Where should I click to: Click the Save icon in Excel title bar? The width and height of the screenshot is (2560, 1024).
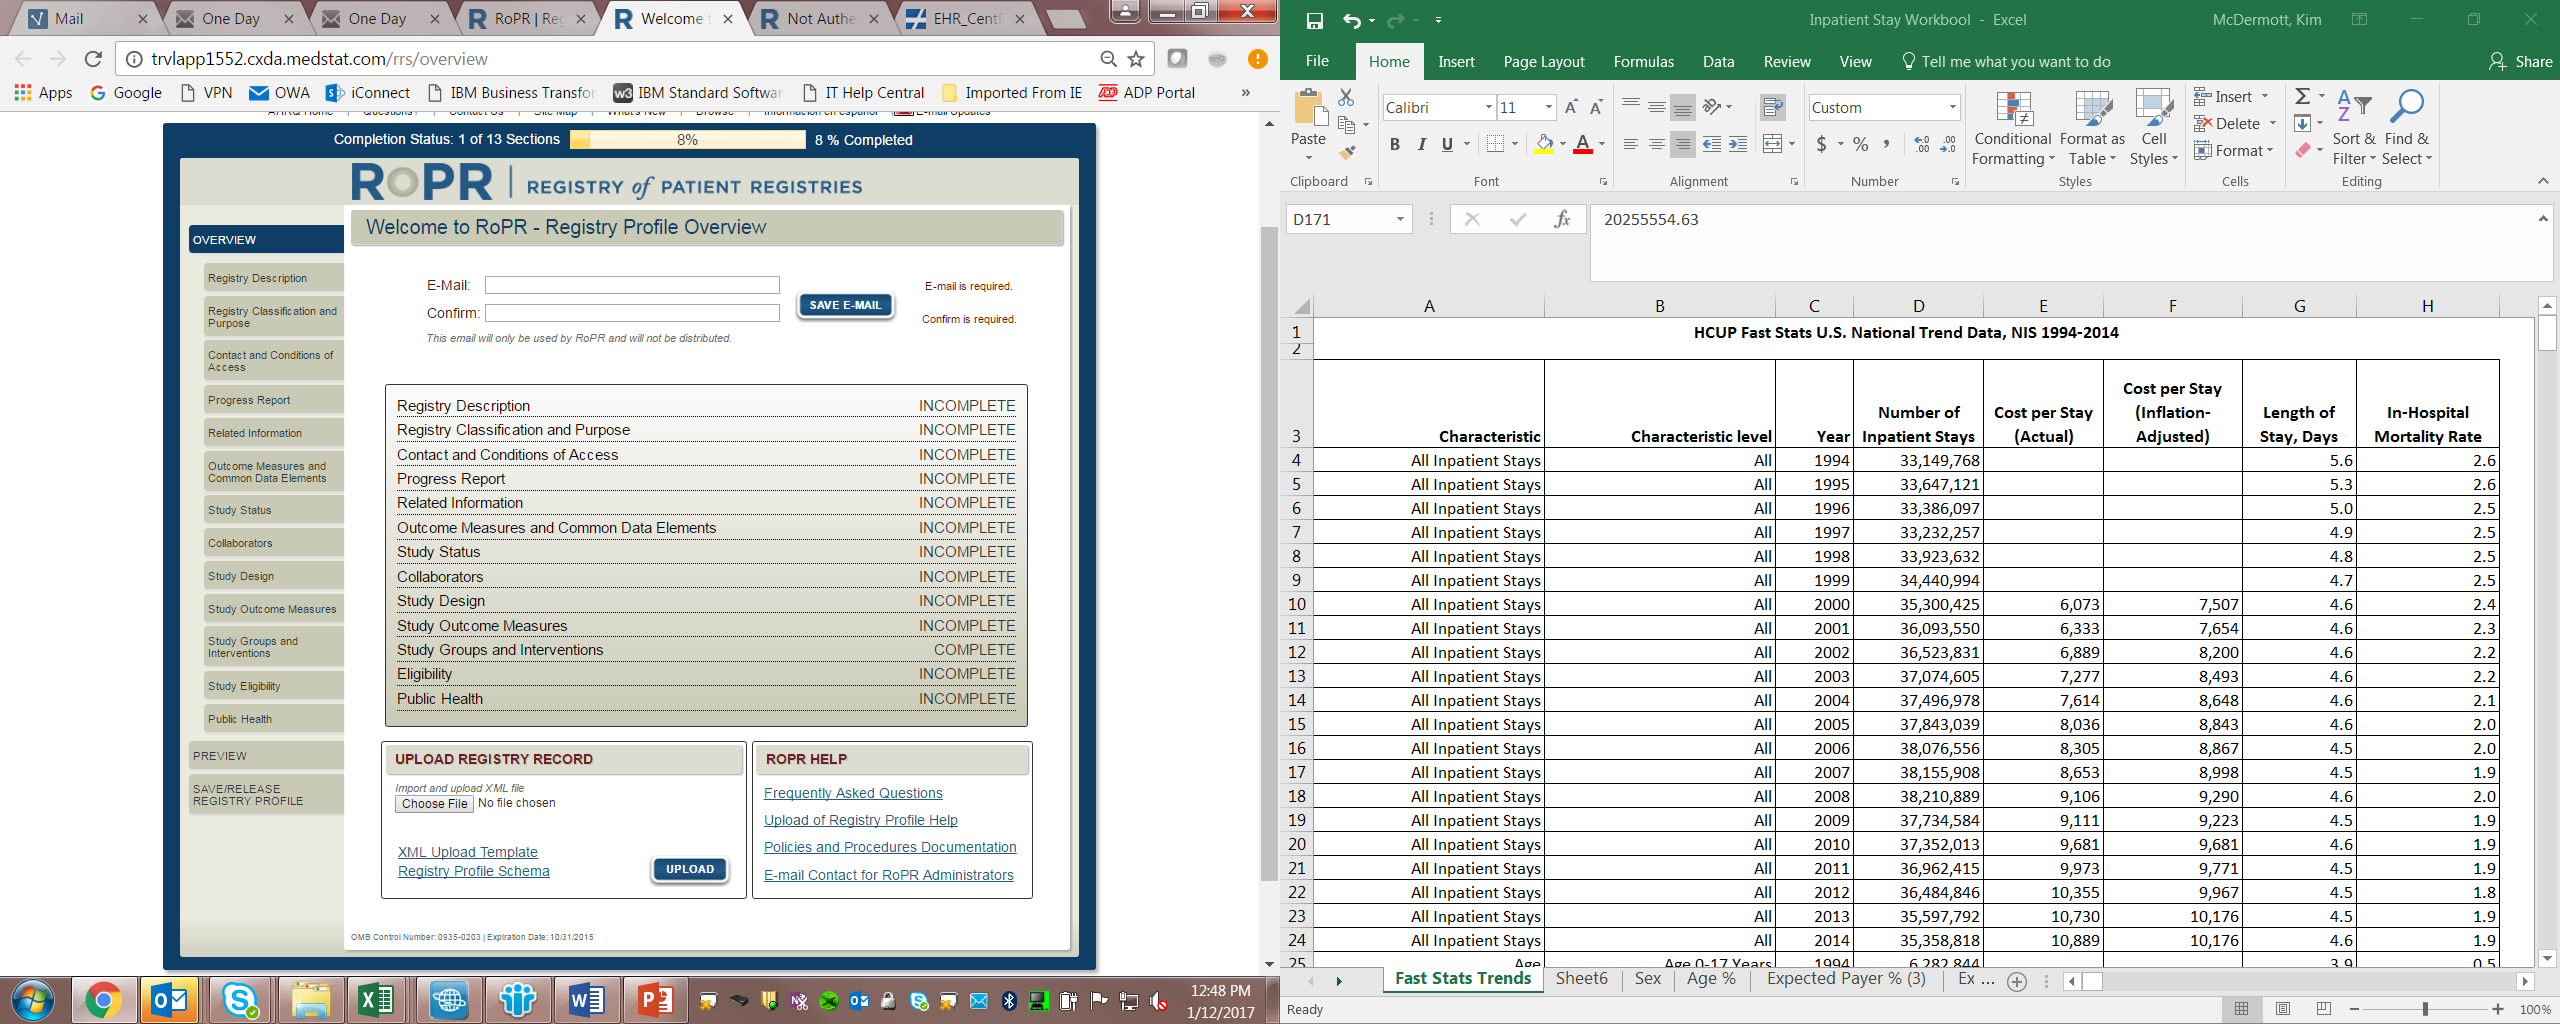[1314, 20]
